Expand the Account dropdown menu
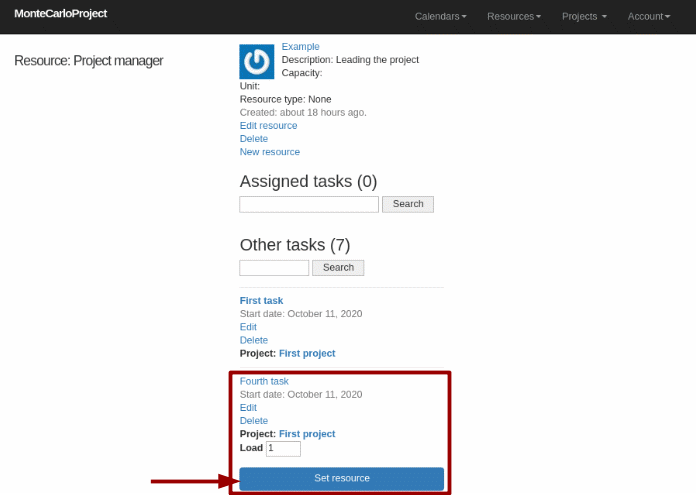Image resolution: width=696 pixels, height=495 pixels. [x=649, y=16]
